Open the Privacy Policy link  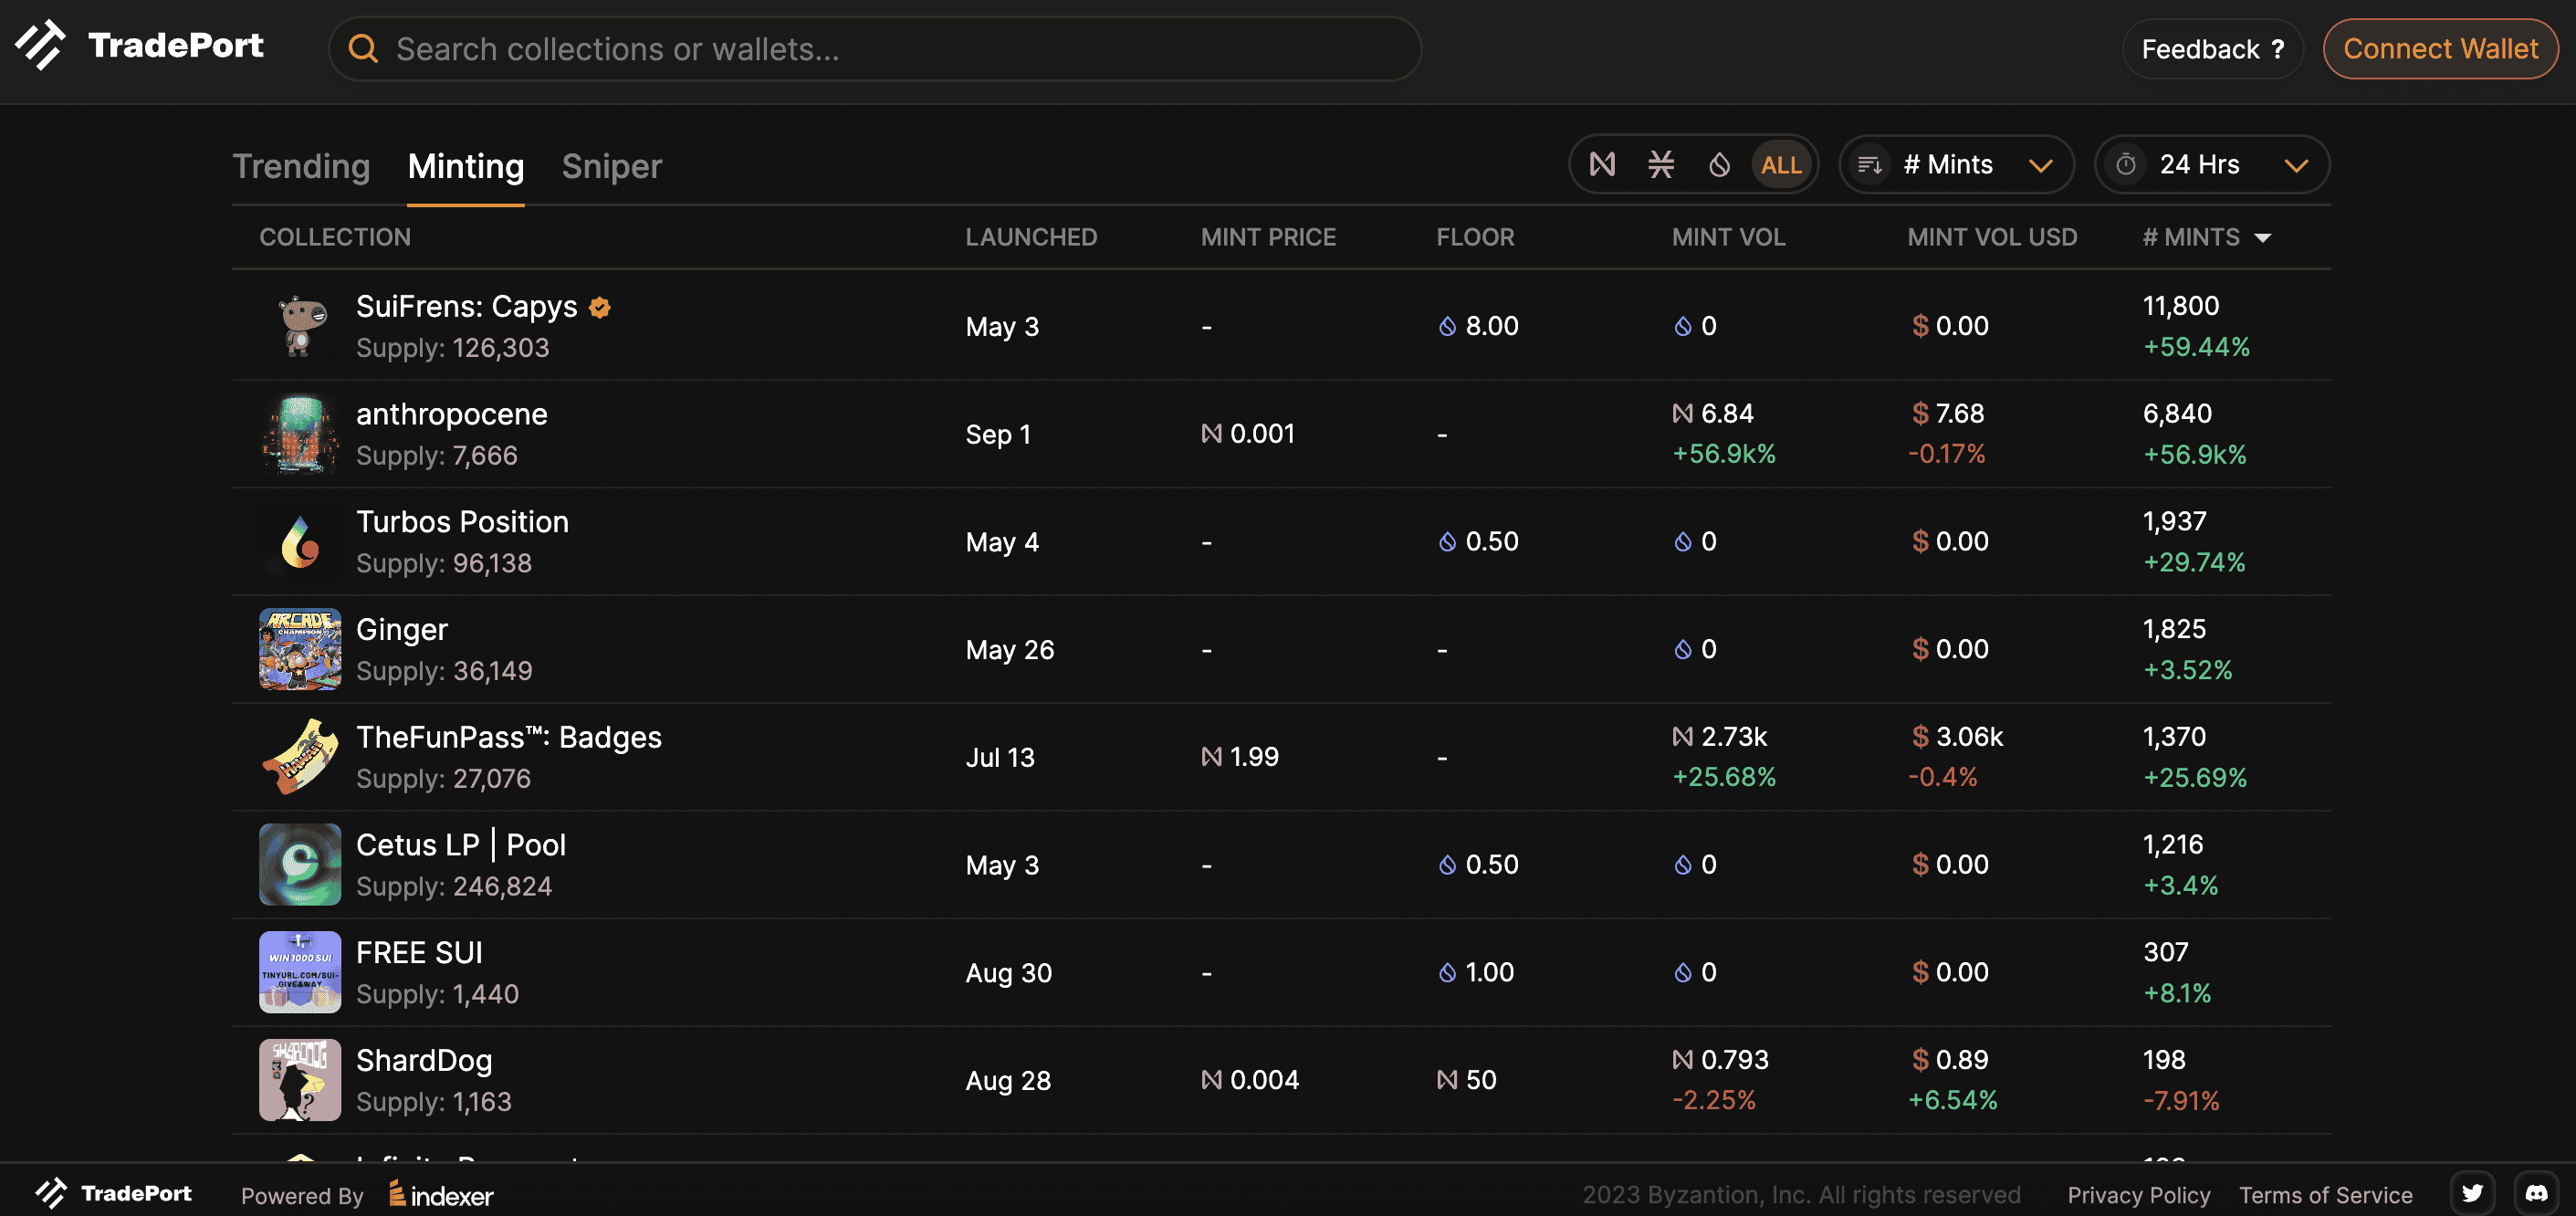point(2138,1195)
